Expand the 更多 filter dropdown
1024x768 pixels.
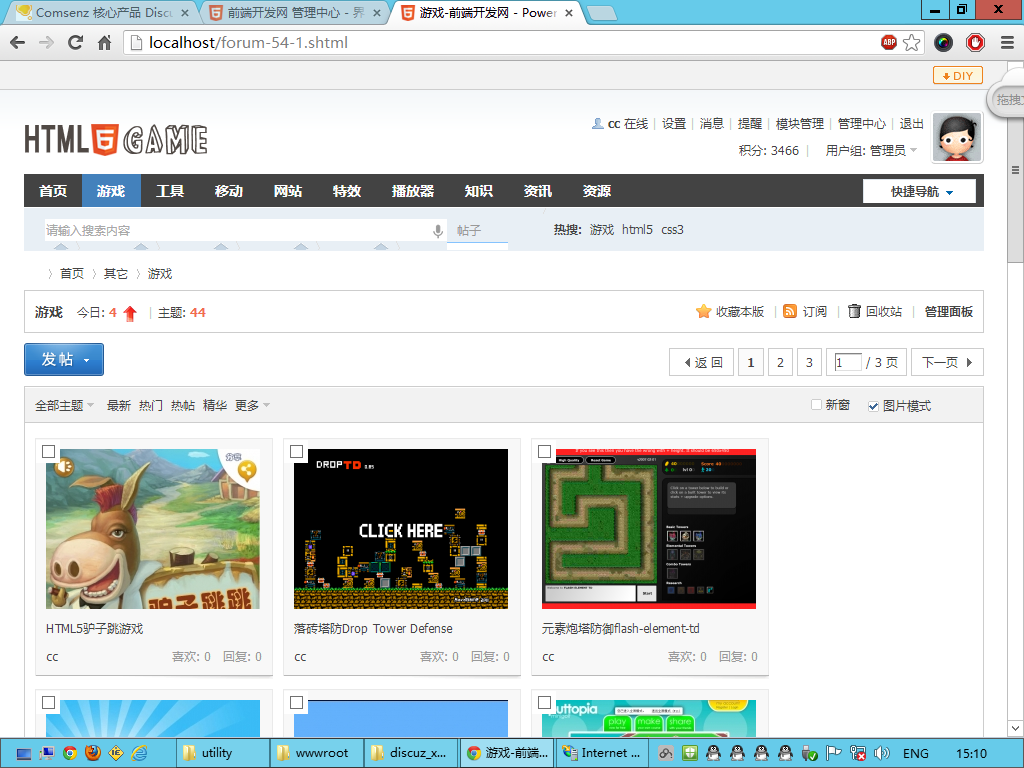[x=252, y=406]
